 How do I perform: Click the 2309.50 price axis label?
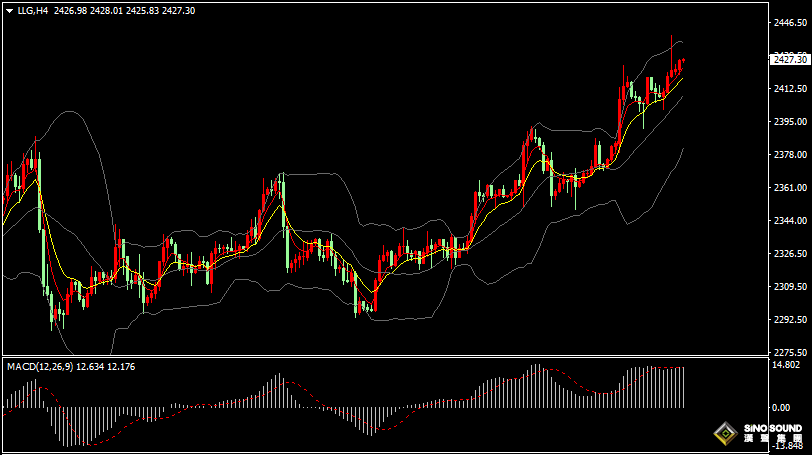(789, 287)
